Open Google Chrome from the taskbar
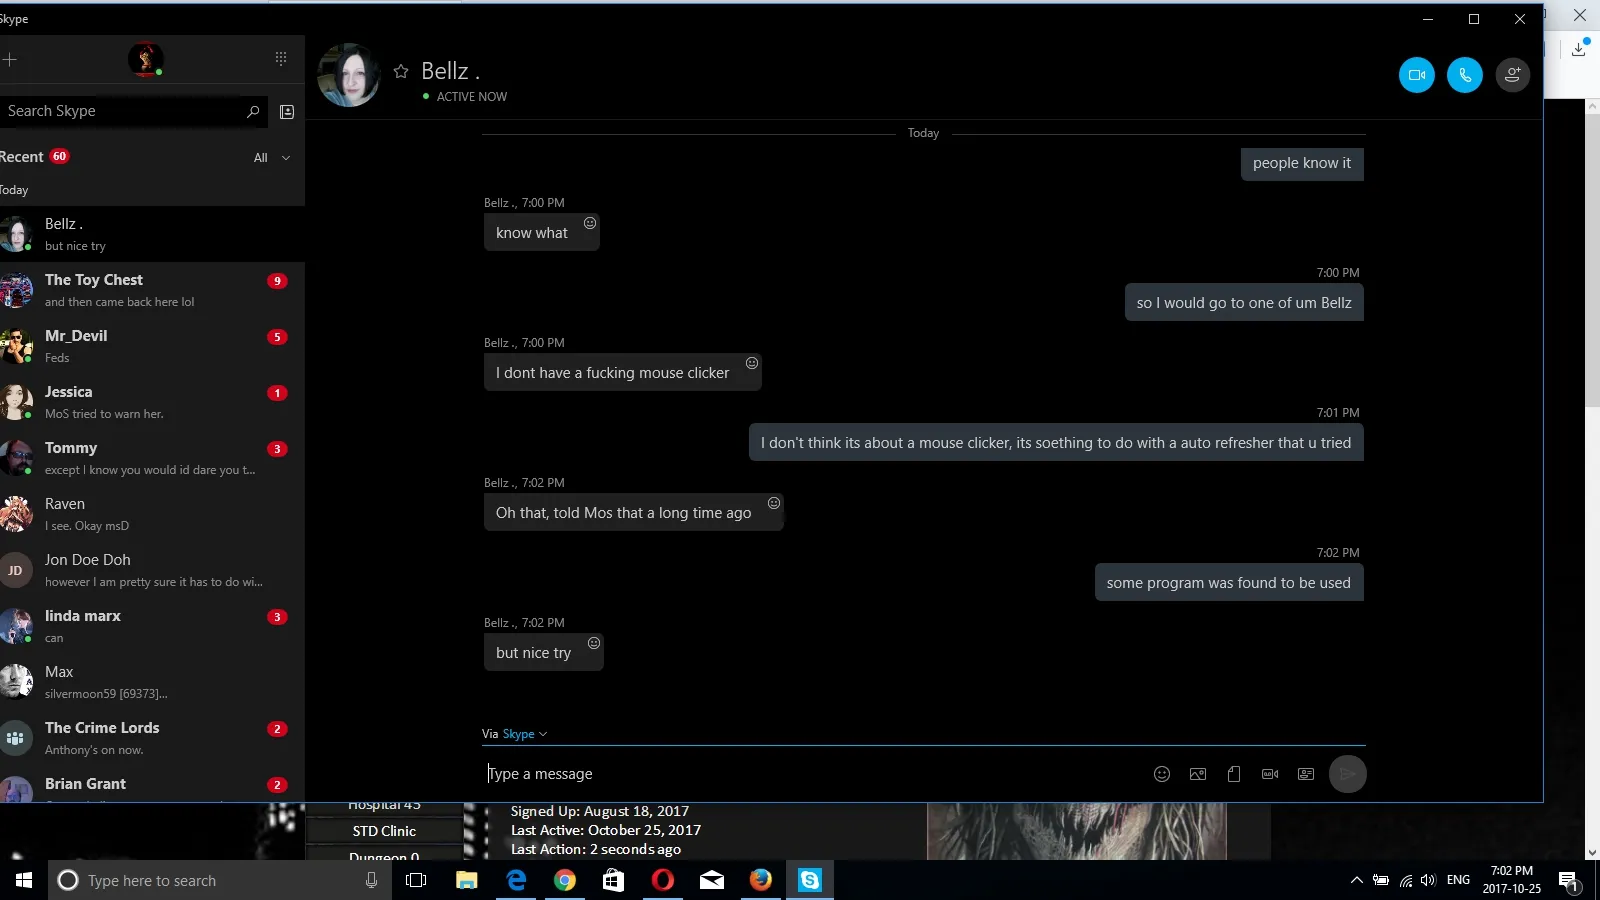1600x900 pixels. pos(565,880)
